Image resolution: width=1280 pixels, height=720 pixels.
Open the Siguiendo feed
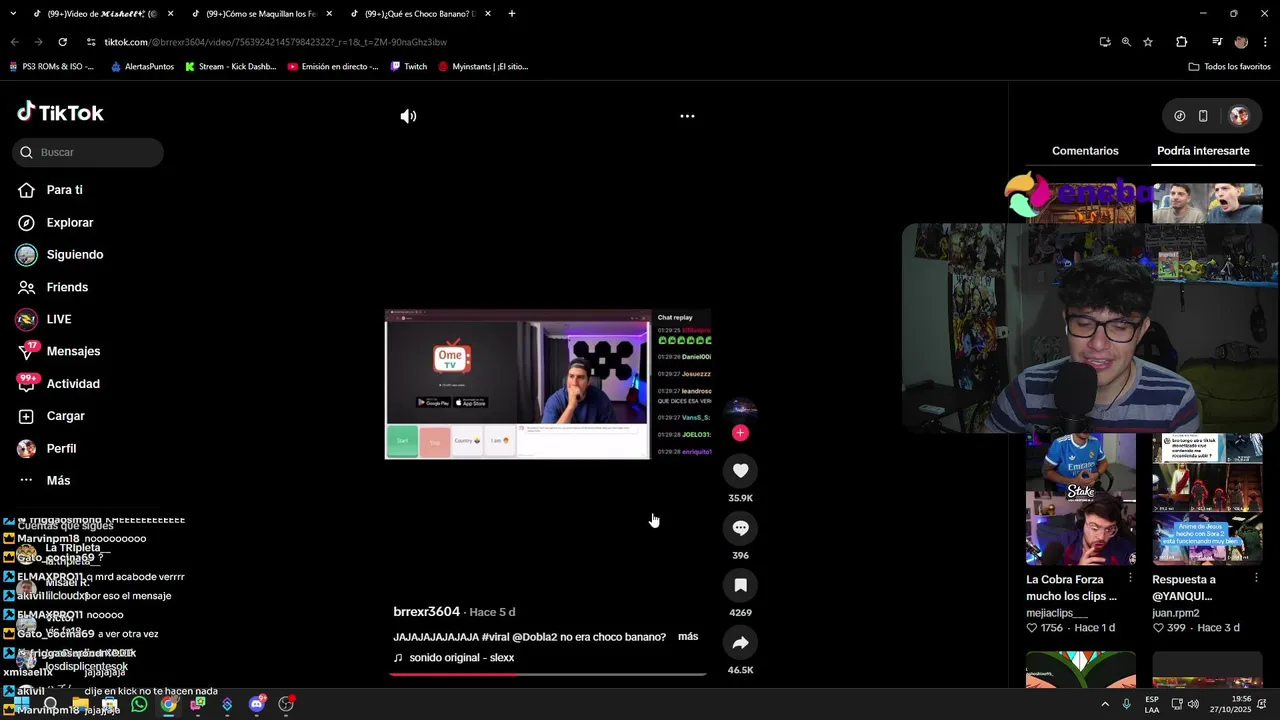[75, 255]
